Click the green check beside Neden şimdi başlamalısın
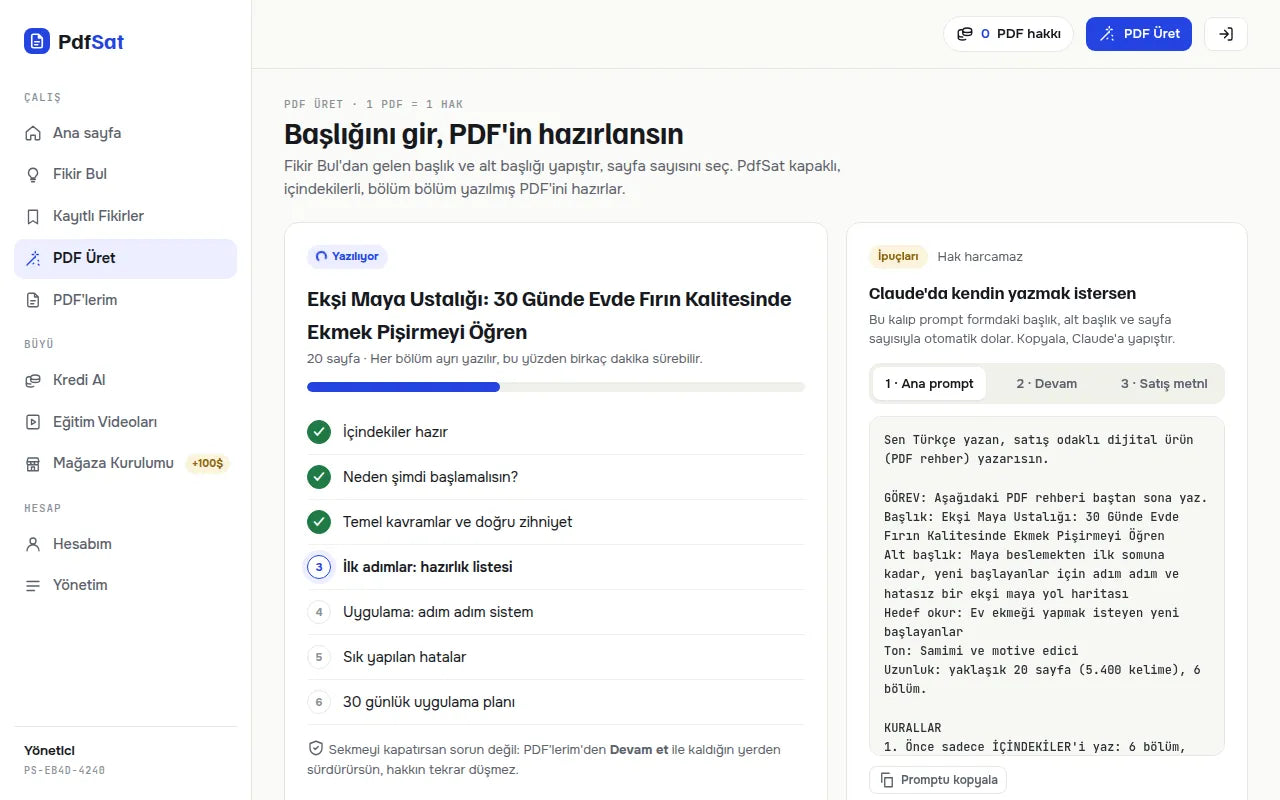 [x=319, y=477]
